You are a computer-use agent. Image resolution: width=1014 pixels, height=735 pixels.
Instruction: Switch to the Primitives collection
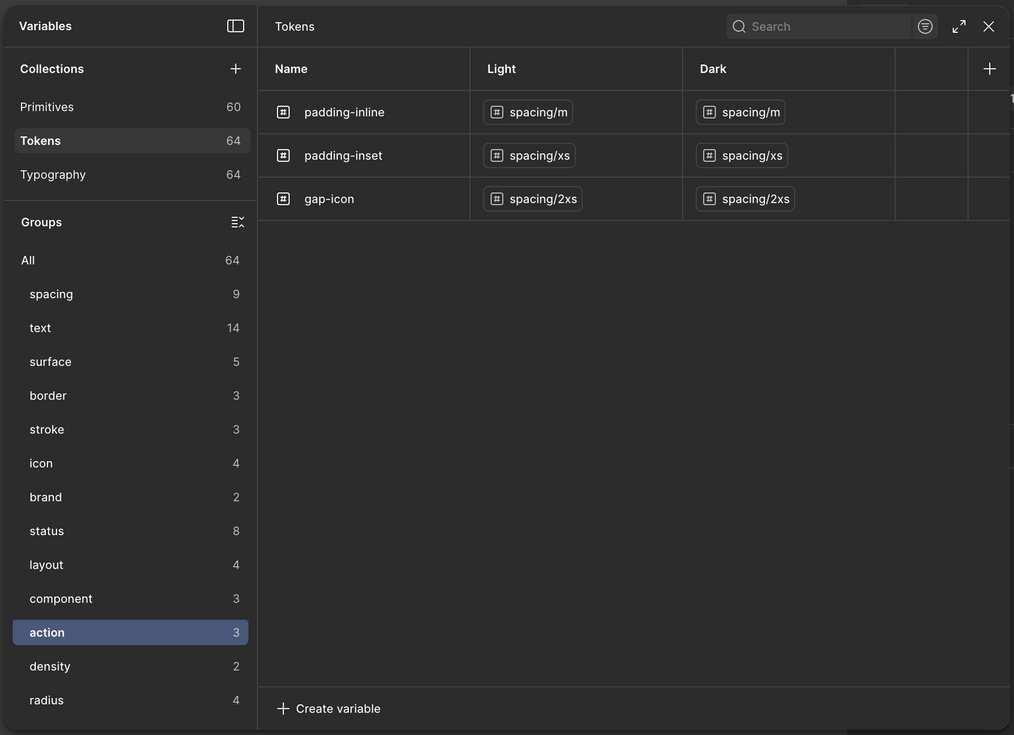click(47, 107)
